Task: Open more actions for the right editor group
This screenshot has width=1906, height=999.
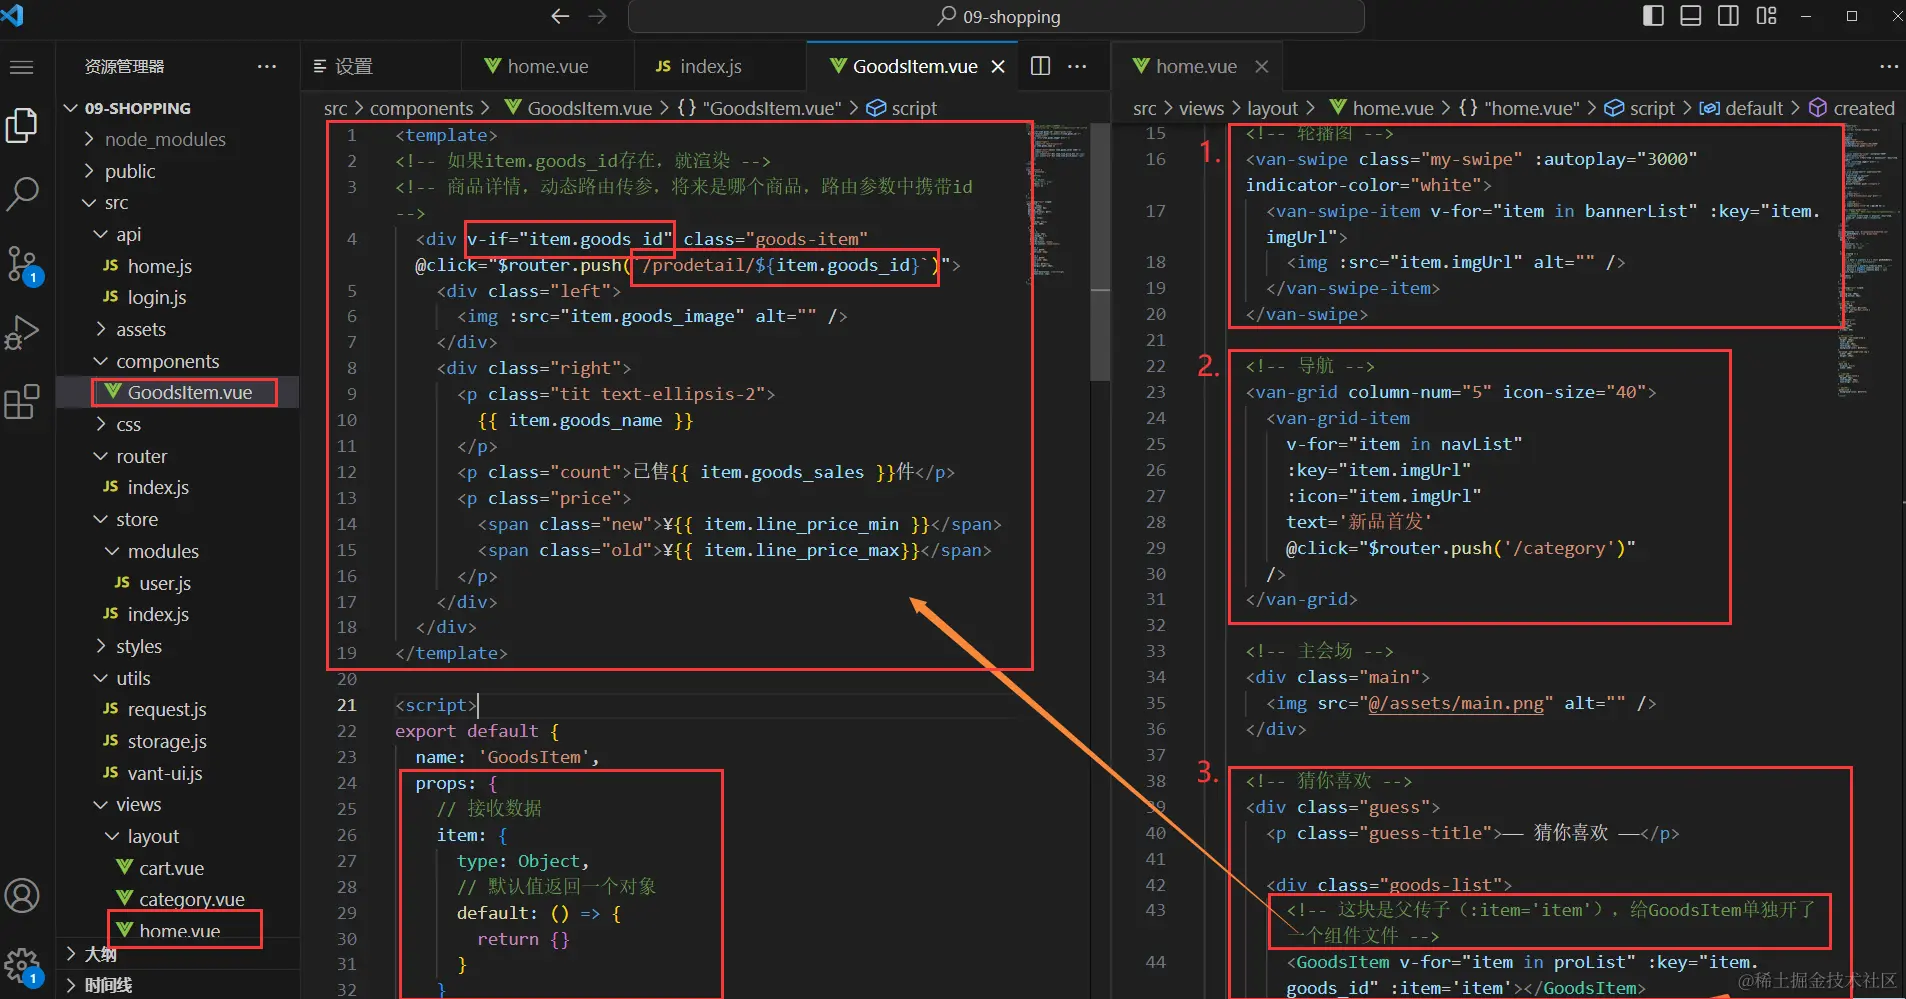Action: coord(1888,66)
